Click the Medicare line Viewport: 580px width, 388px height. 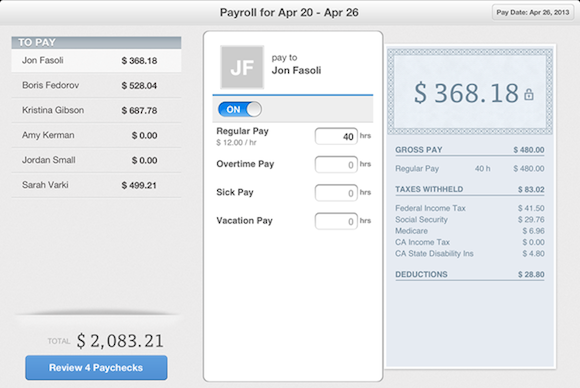[470, 231]
